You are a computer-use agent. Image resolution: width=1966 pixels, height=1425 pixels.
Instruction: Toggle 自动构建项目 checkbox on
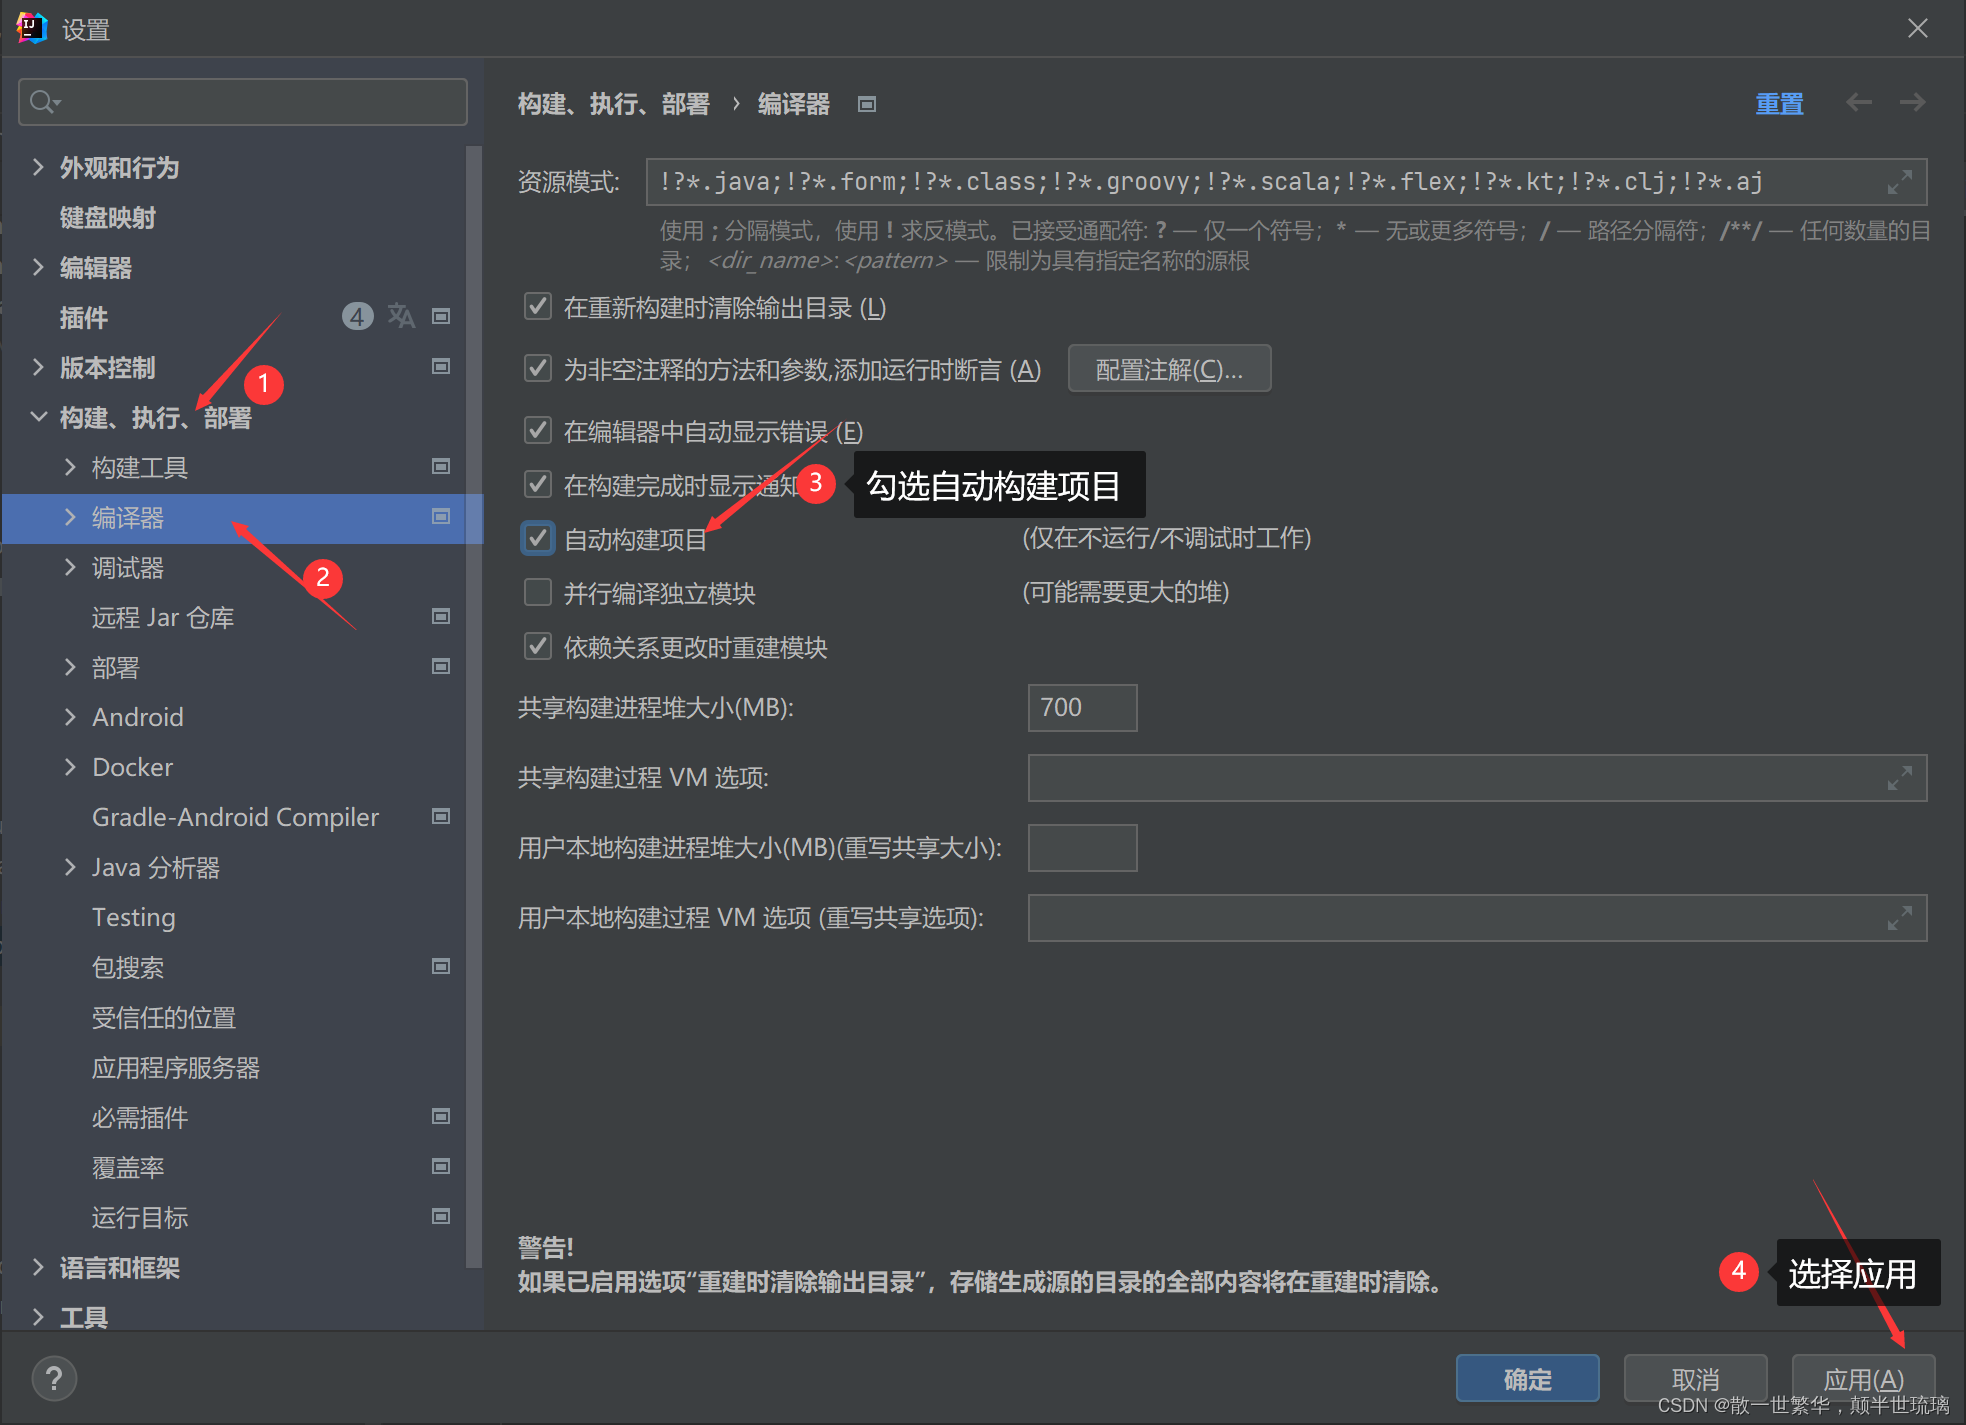pos(539,540)
